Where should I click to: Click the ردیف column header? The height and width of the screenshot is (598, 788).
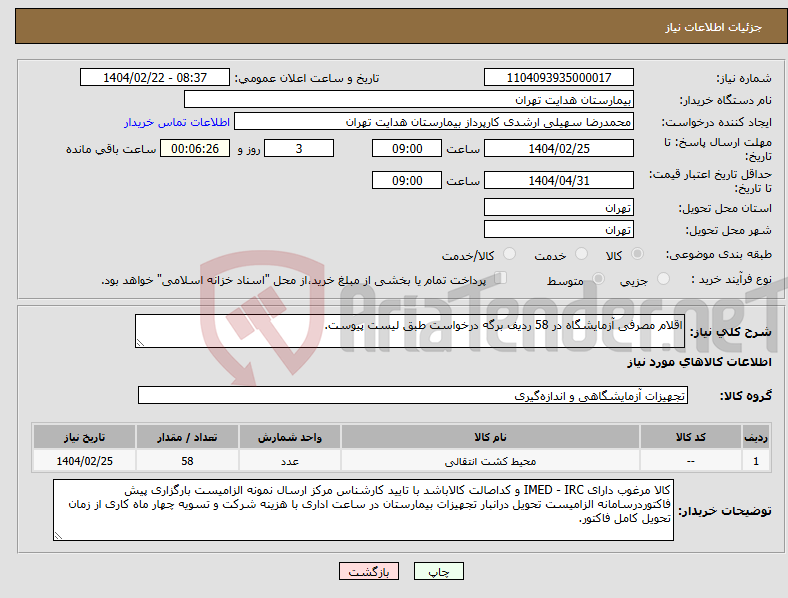(x=756, y=437)
